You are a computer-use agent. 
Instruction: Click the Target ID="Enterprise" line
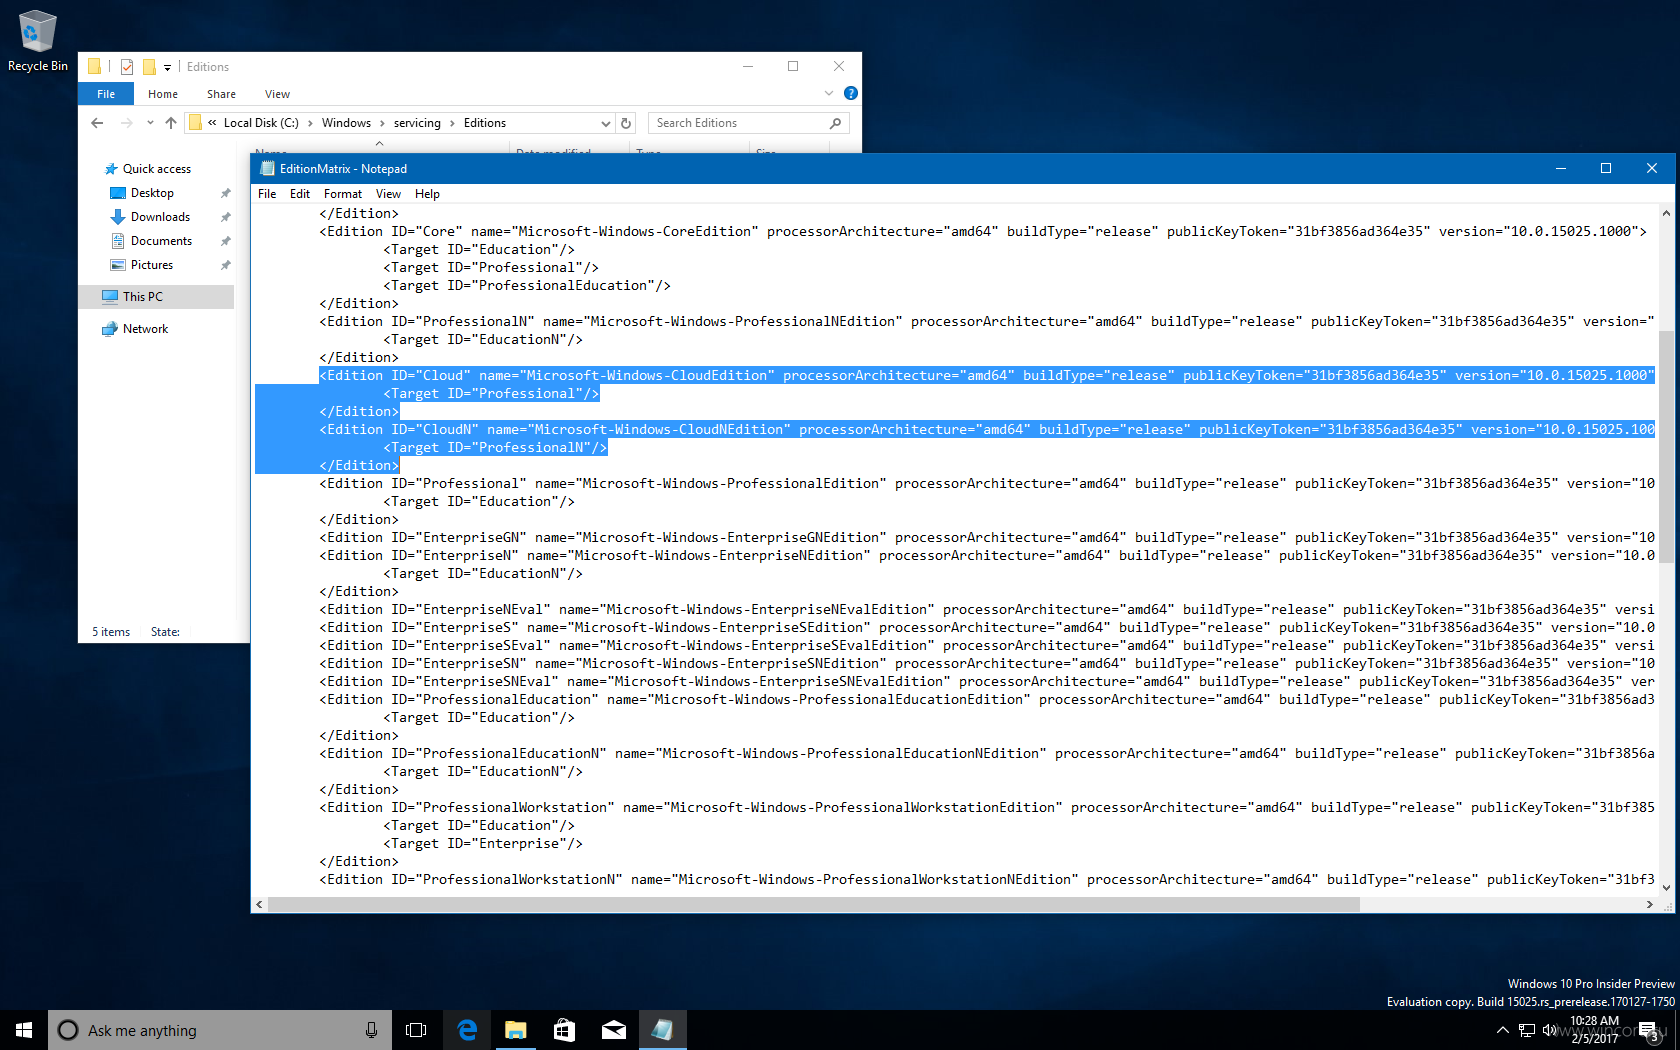[x=483, y=843]
